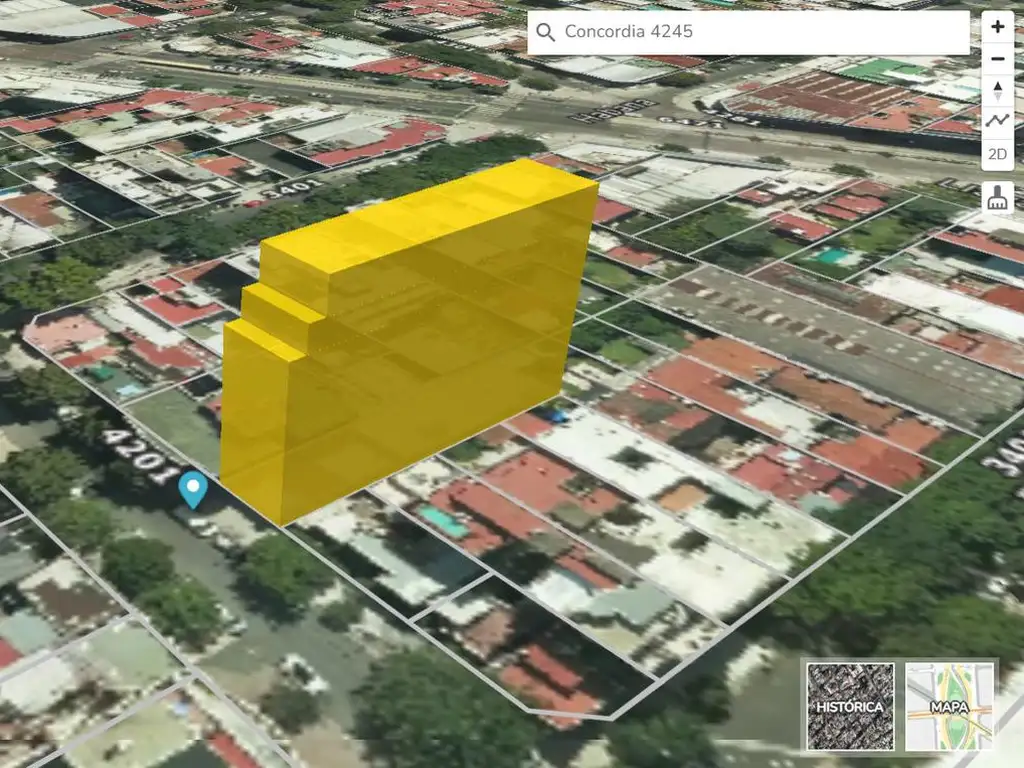Switch the map view to 2D

(997, 154)
